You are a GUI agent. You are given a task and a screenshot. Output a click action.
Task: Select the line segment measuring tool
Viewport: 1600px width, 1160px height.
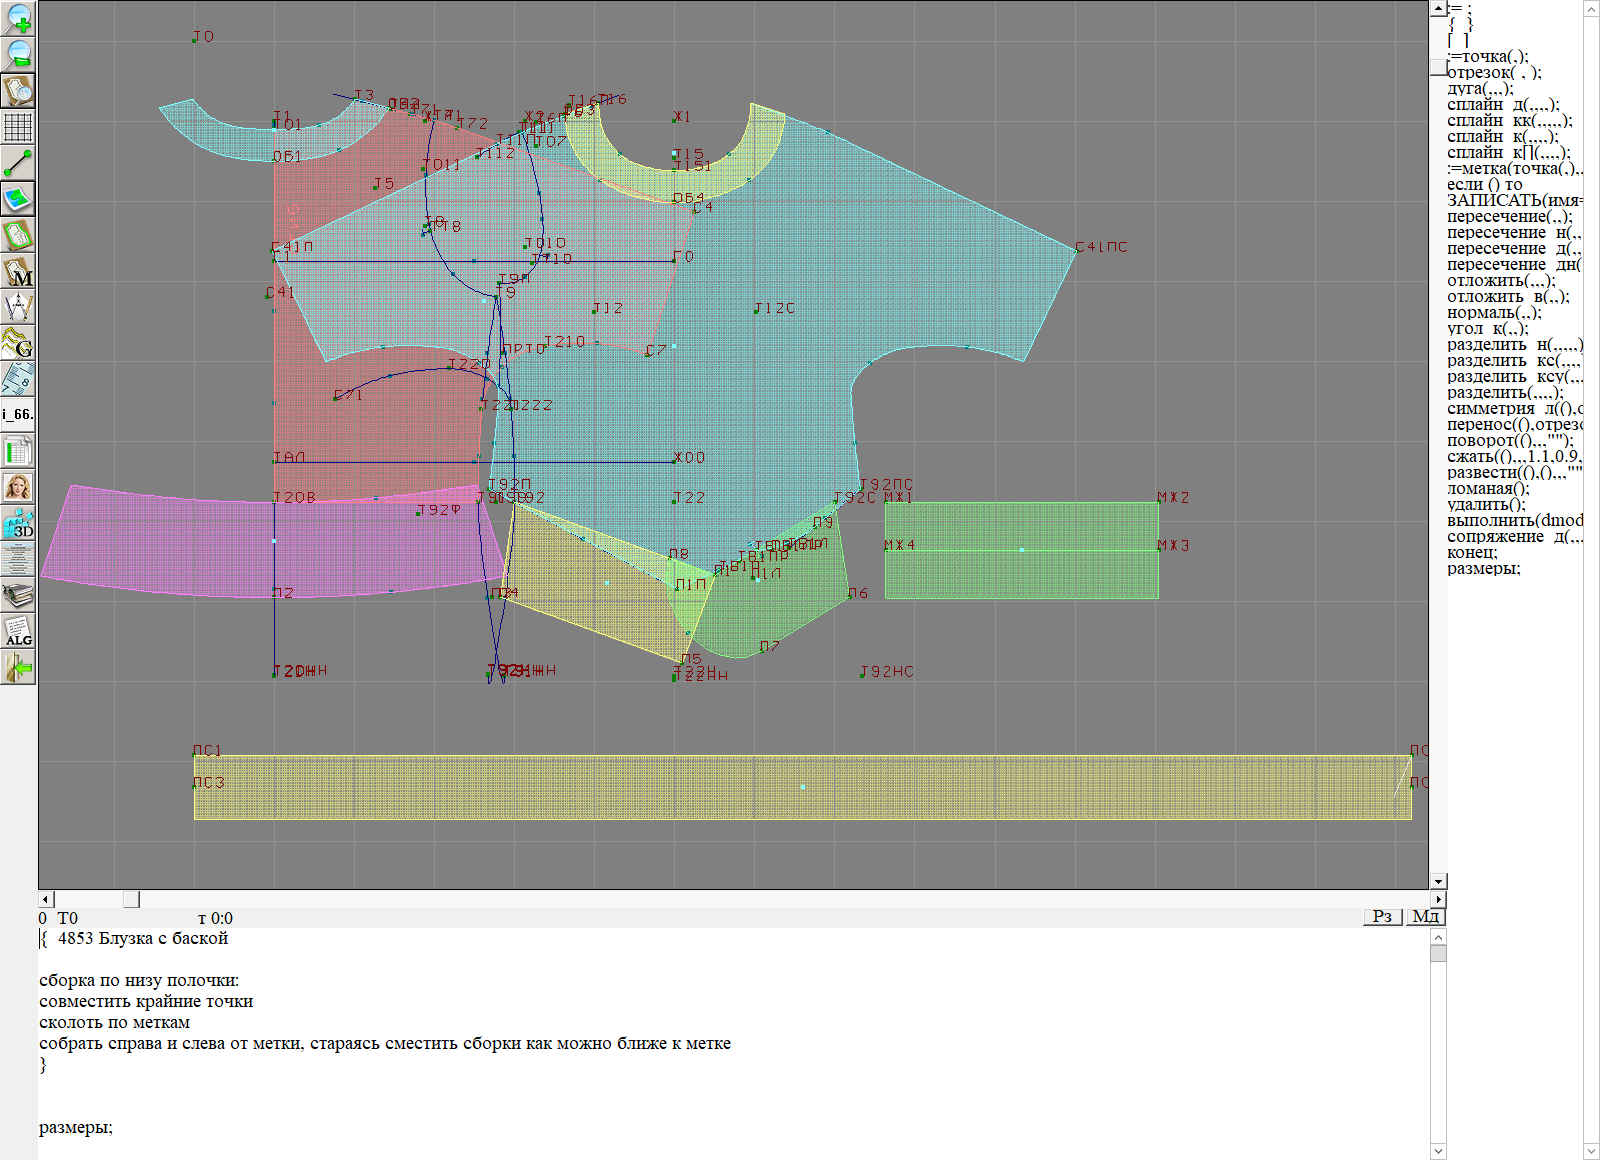click(18, 163)
